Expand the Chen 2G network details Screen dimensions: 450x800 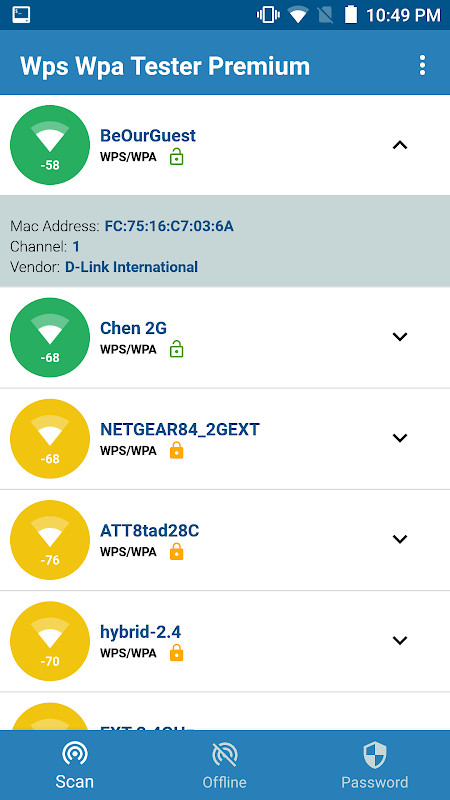[x=399, y=336]
